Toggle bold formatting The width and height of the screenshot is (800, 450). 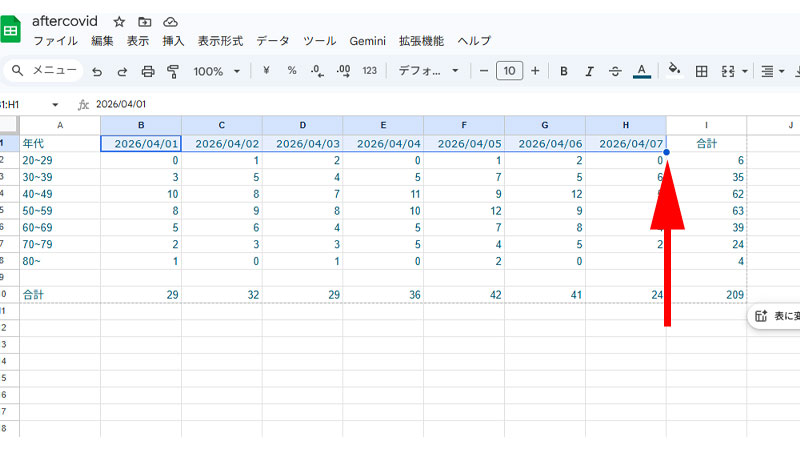(x=564, y=71)
